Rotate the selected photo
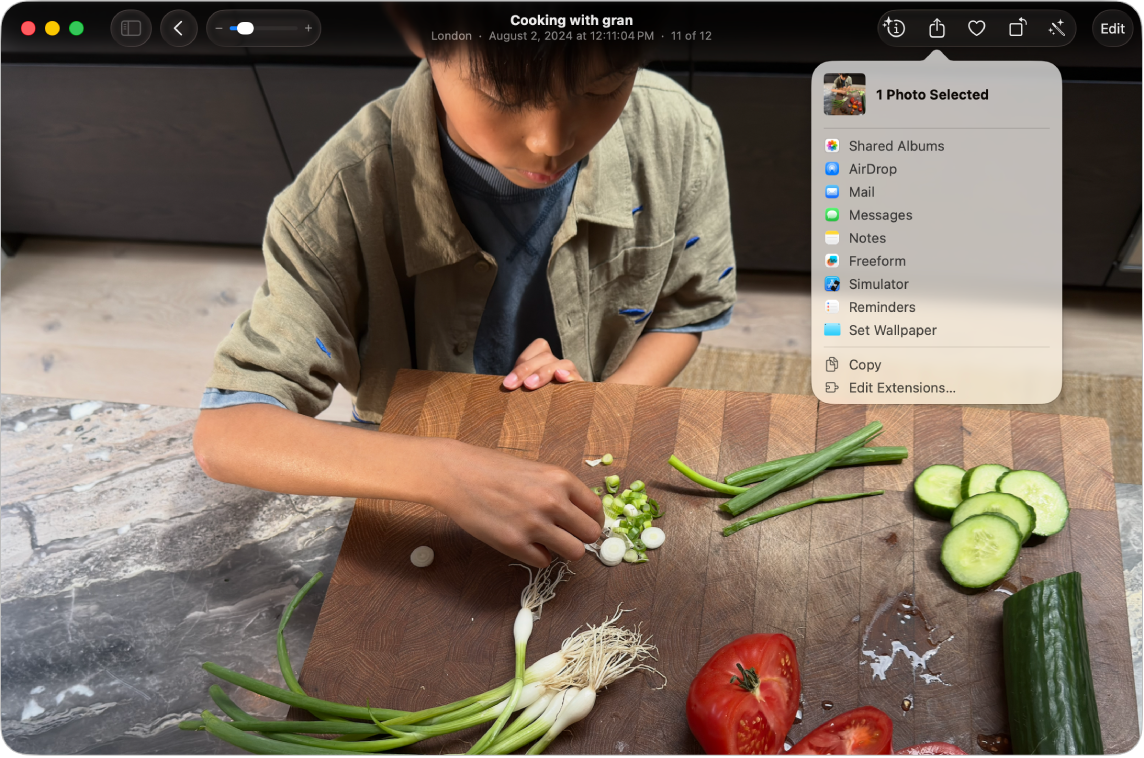 [1017, 28]
